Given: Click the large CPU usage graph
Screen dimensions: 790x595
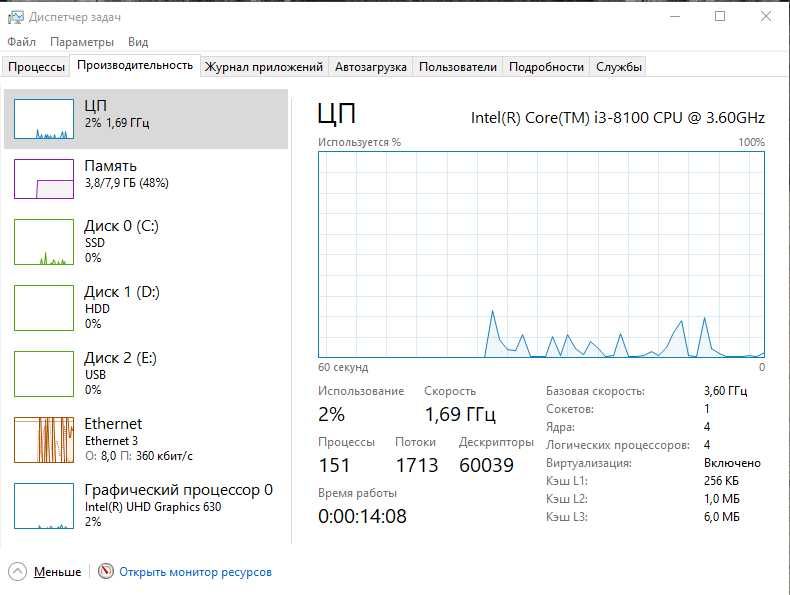Looking at the screenshot, I should pyautogui.click(x=541, y=254).
